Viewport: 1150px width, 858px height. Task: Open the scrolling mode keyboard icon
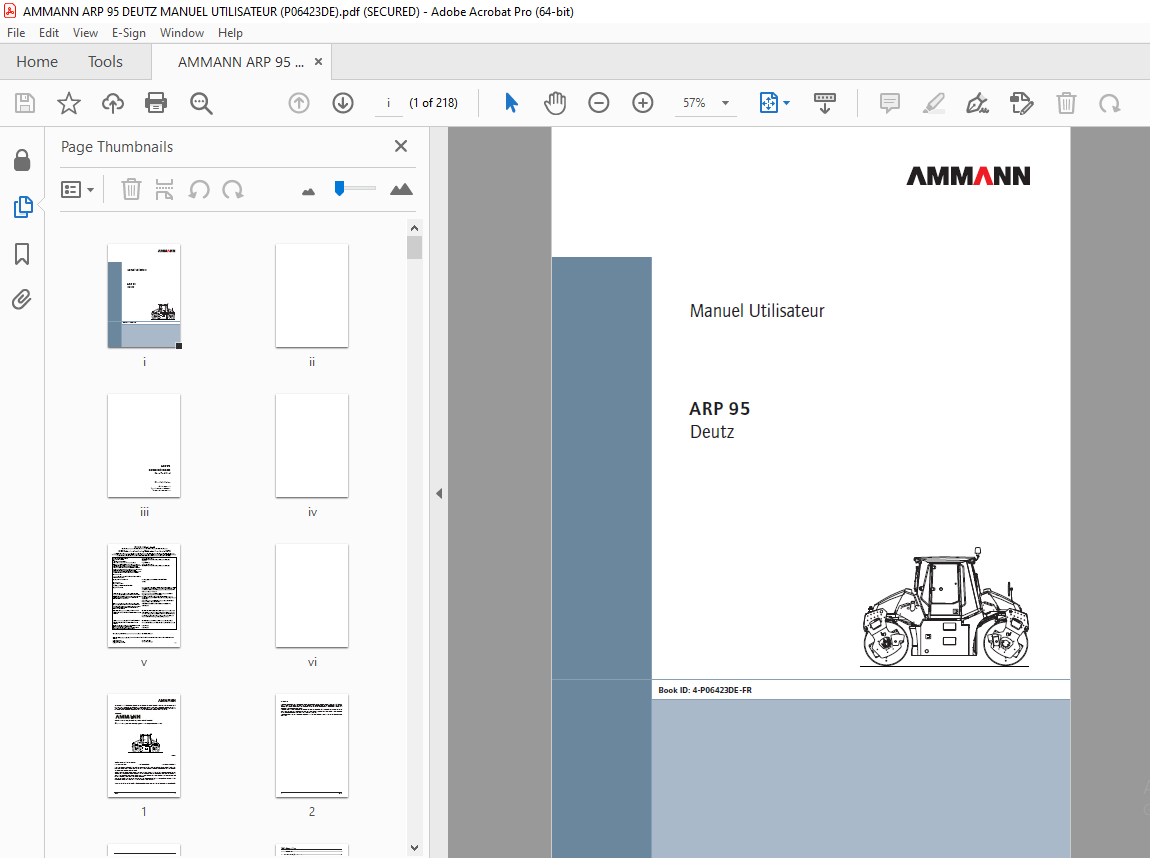point(824,103)
